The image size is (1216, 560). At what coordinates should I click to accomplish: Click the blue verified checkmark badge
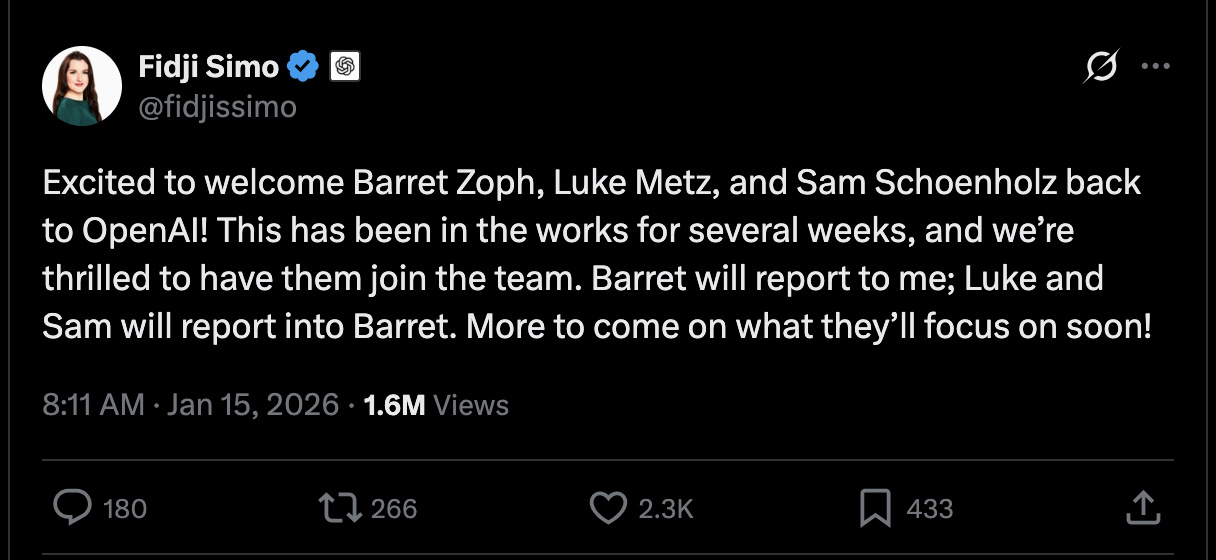(x=303, y=68)
